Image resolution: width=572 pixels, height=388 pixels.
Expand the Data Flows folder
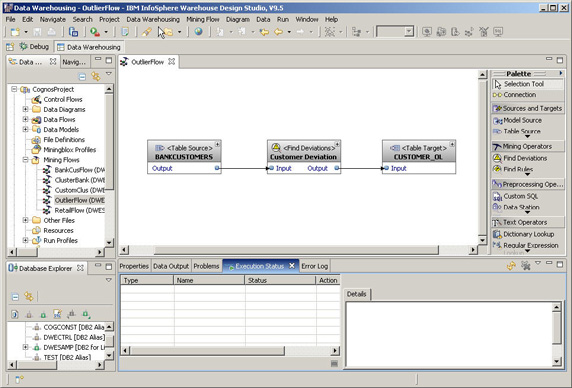pos(25,119)
